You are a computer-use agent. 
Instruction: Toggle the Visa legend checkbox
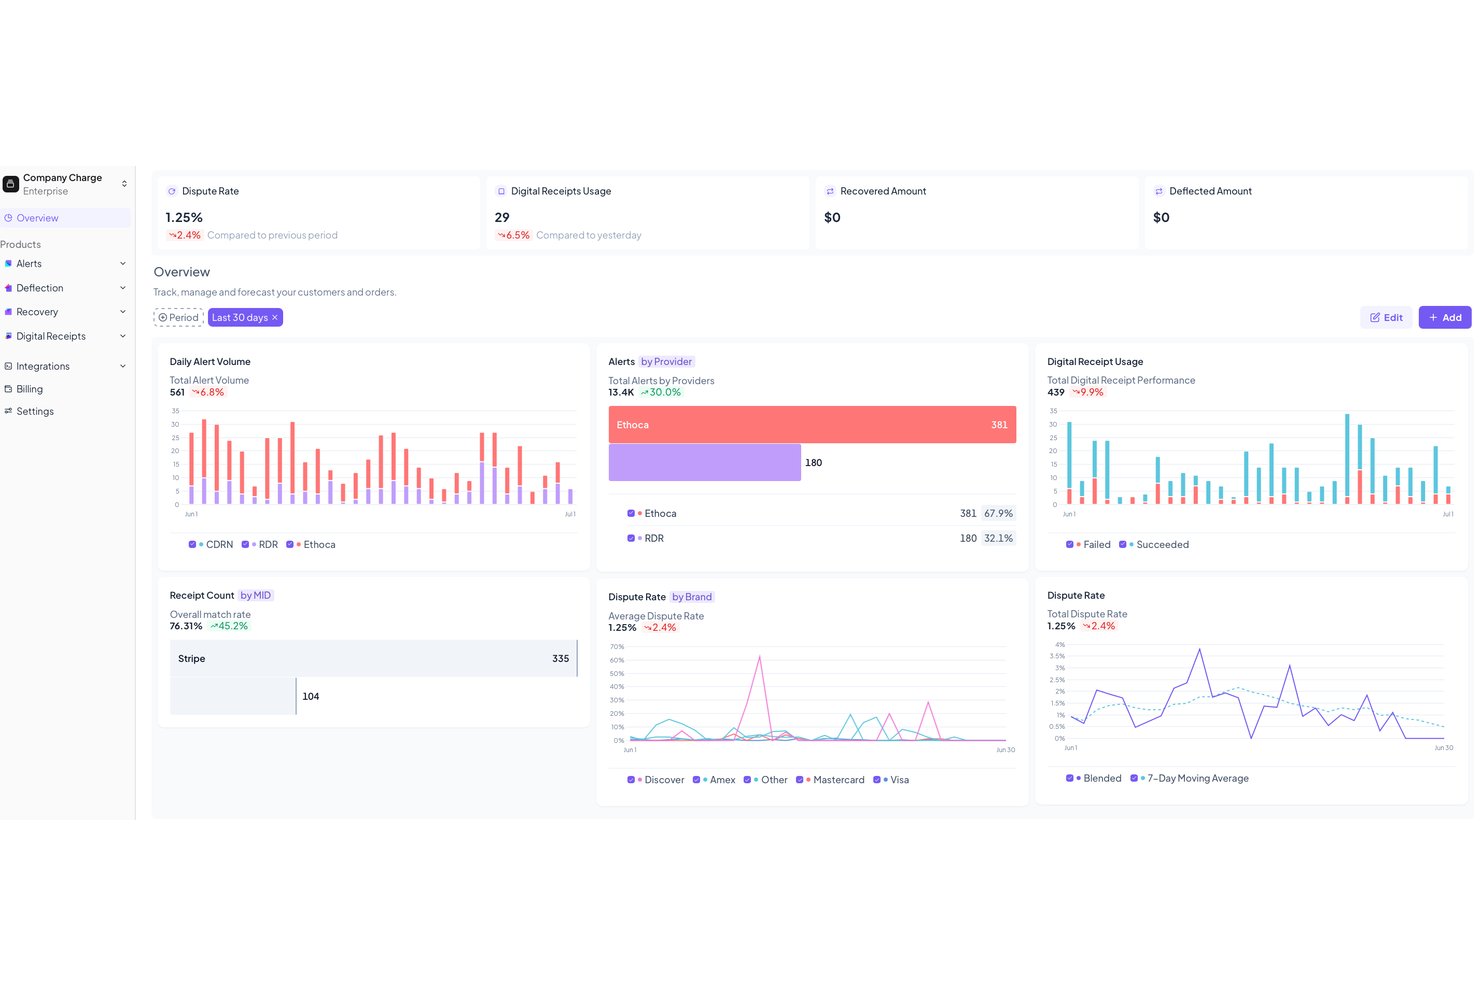coord(877,780)
